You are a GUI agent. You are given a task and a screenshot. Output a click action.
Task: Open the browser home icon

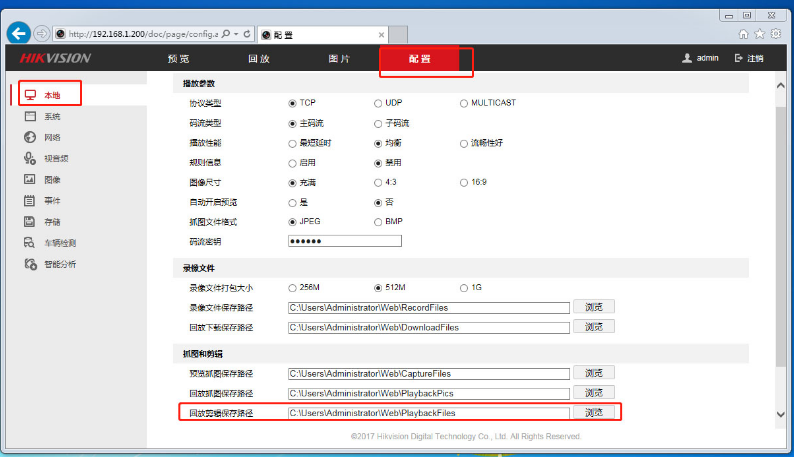tap(742, 34)
